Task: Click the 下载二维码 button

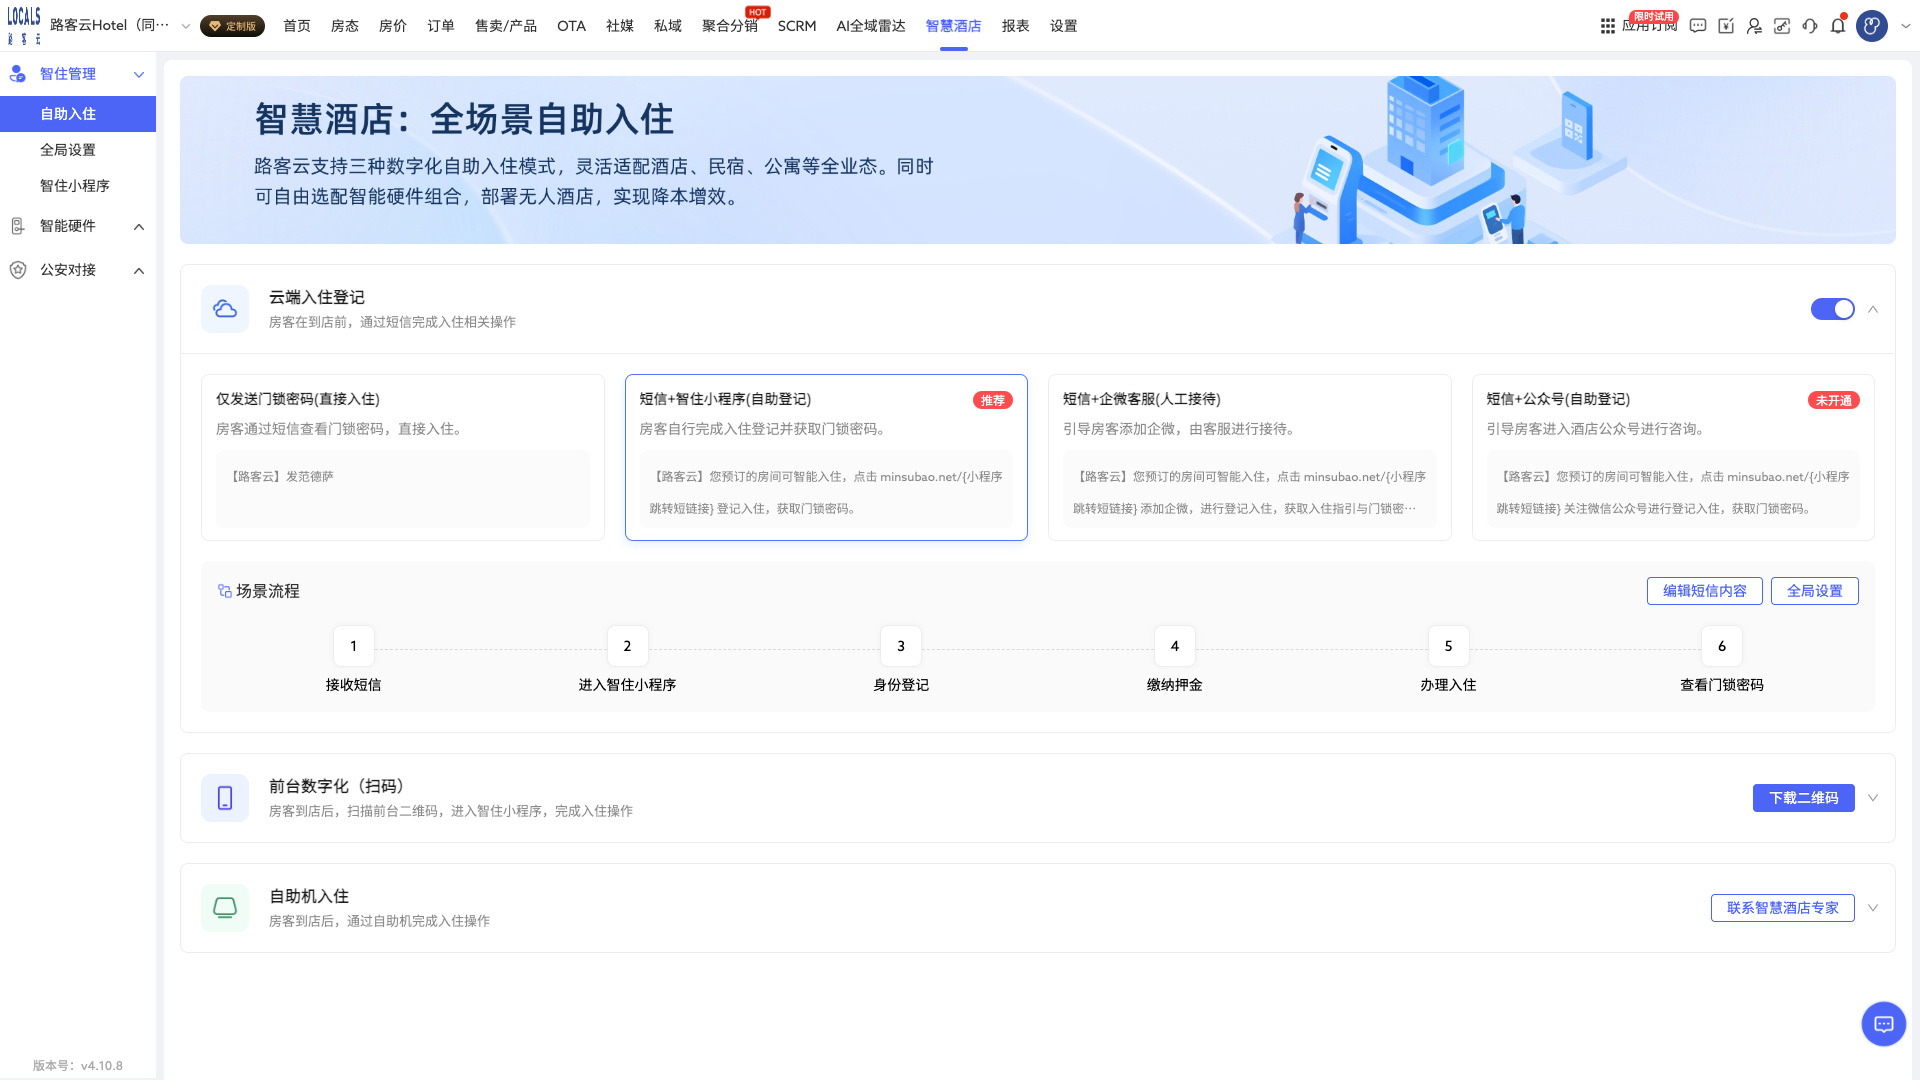Action: [1804, 798]
